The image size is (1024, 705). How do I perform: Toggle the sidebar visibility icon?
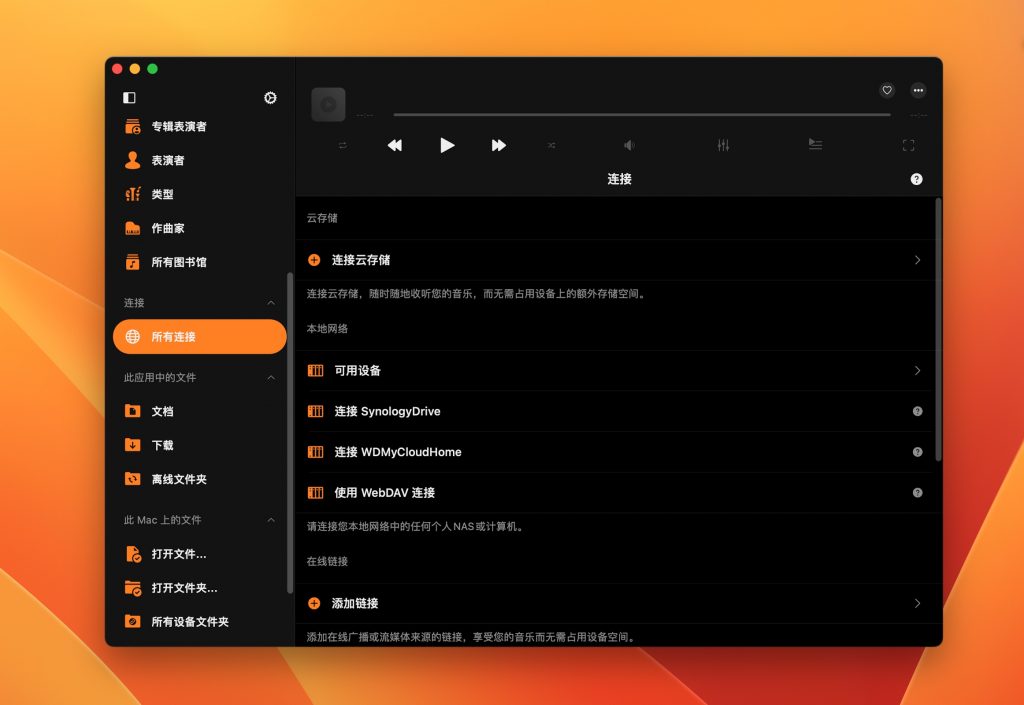click(x=131, y=95)
